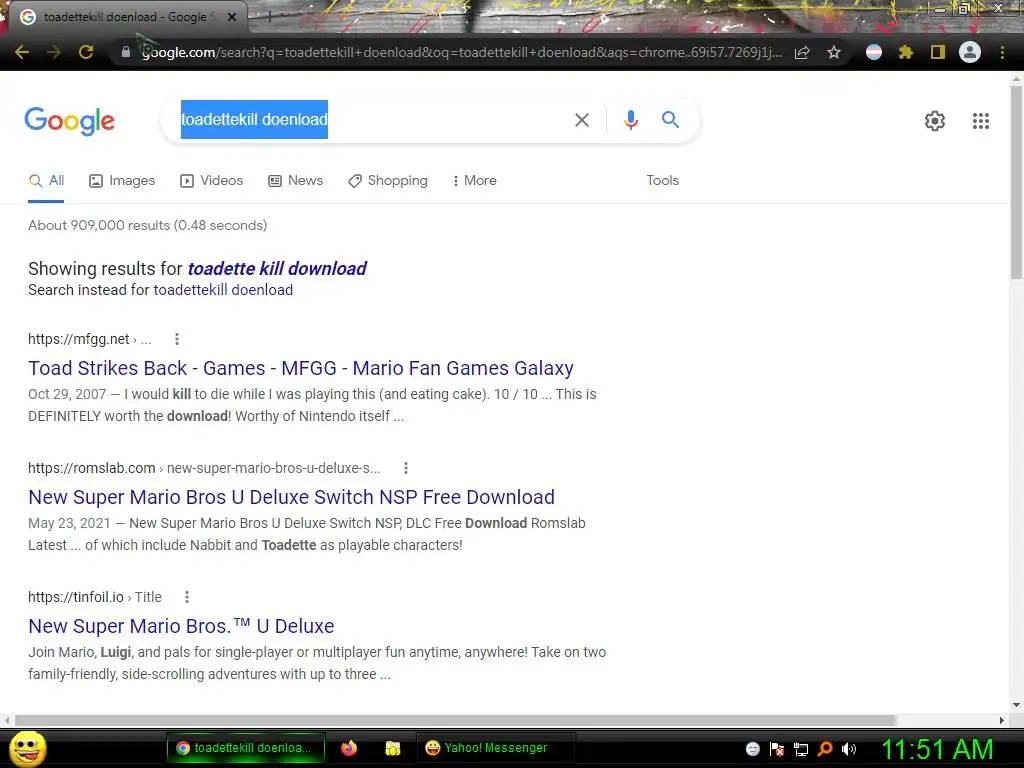The height and width of the screenshot is (768, 1024).
Task: Expand the More search categories menu
Action: 475,181
